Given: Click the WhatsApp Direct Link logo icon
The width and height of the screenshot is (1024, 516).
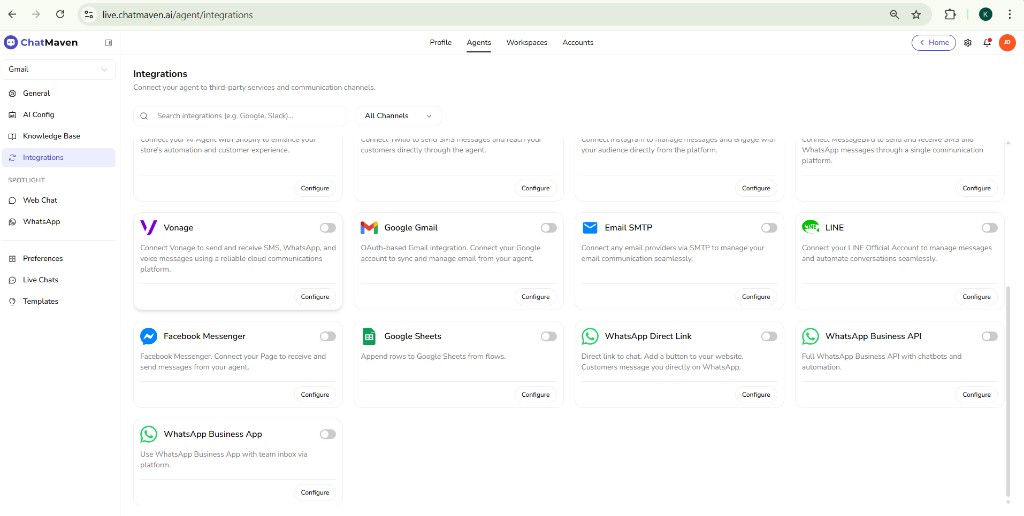Looking at the screenshot, I should (x=590, y=336).
